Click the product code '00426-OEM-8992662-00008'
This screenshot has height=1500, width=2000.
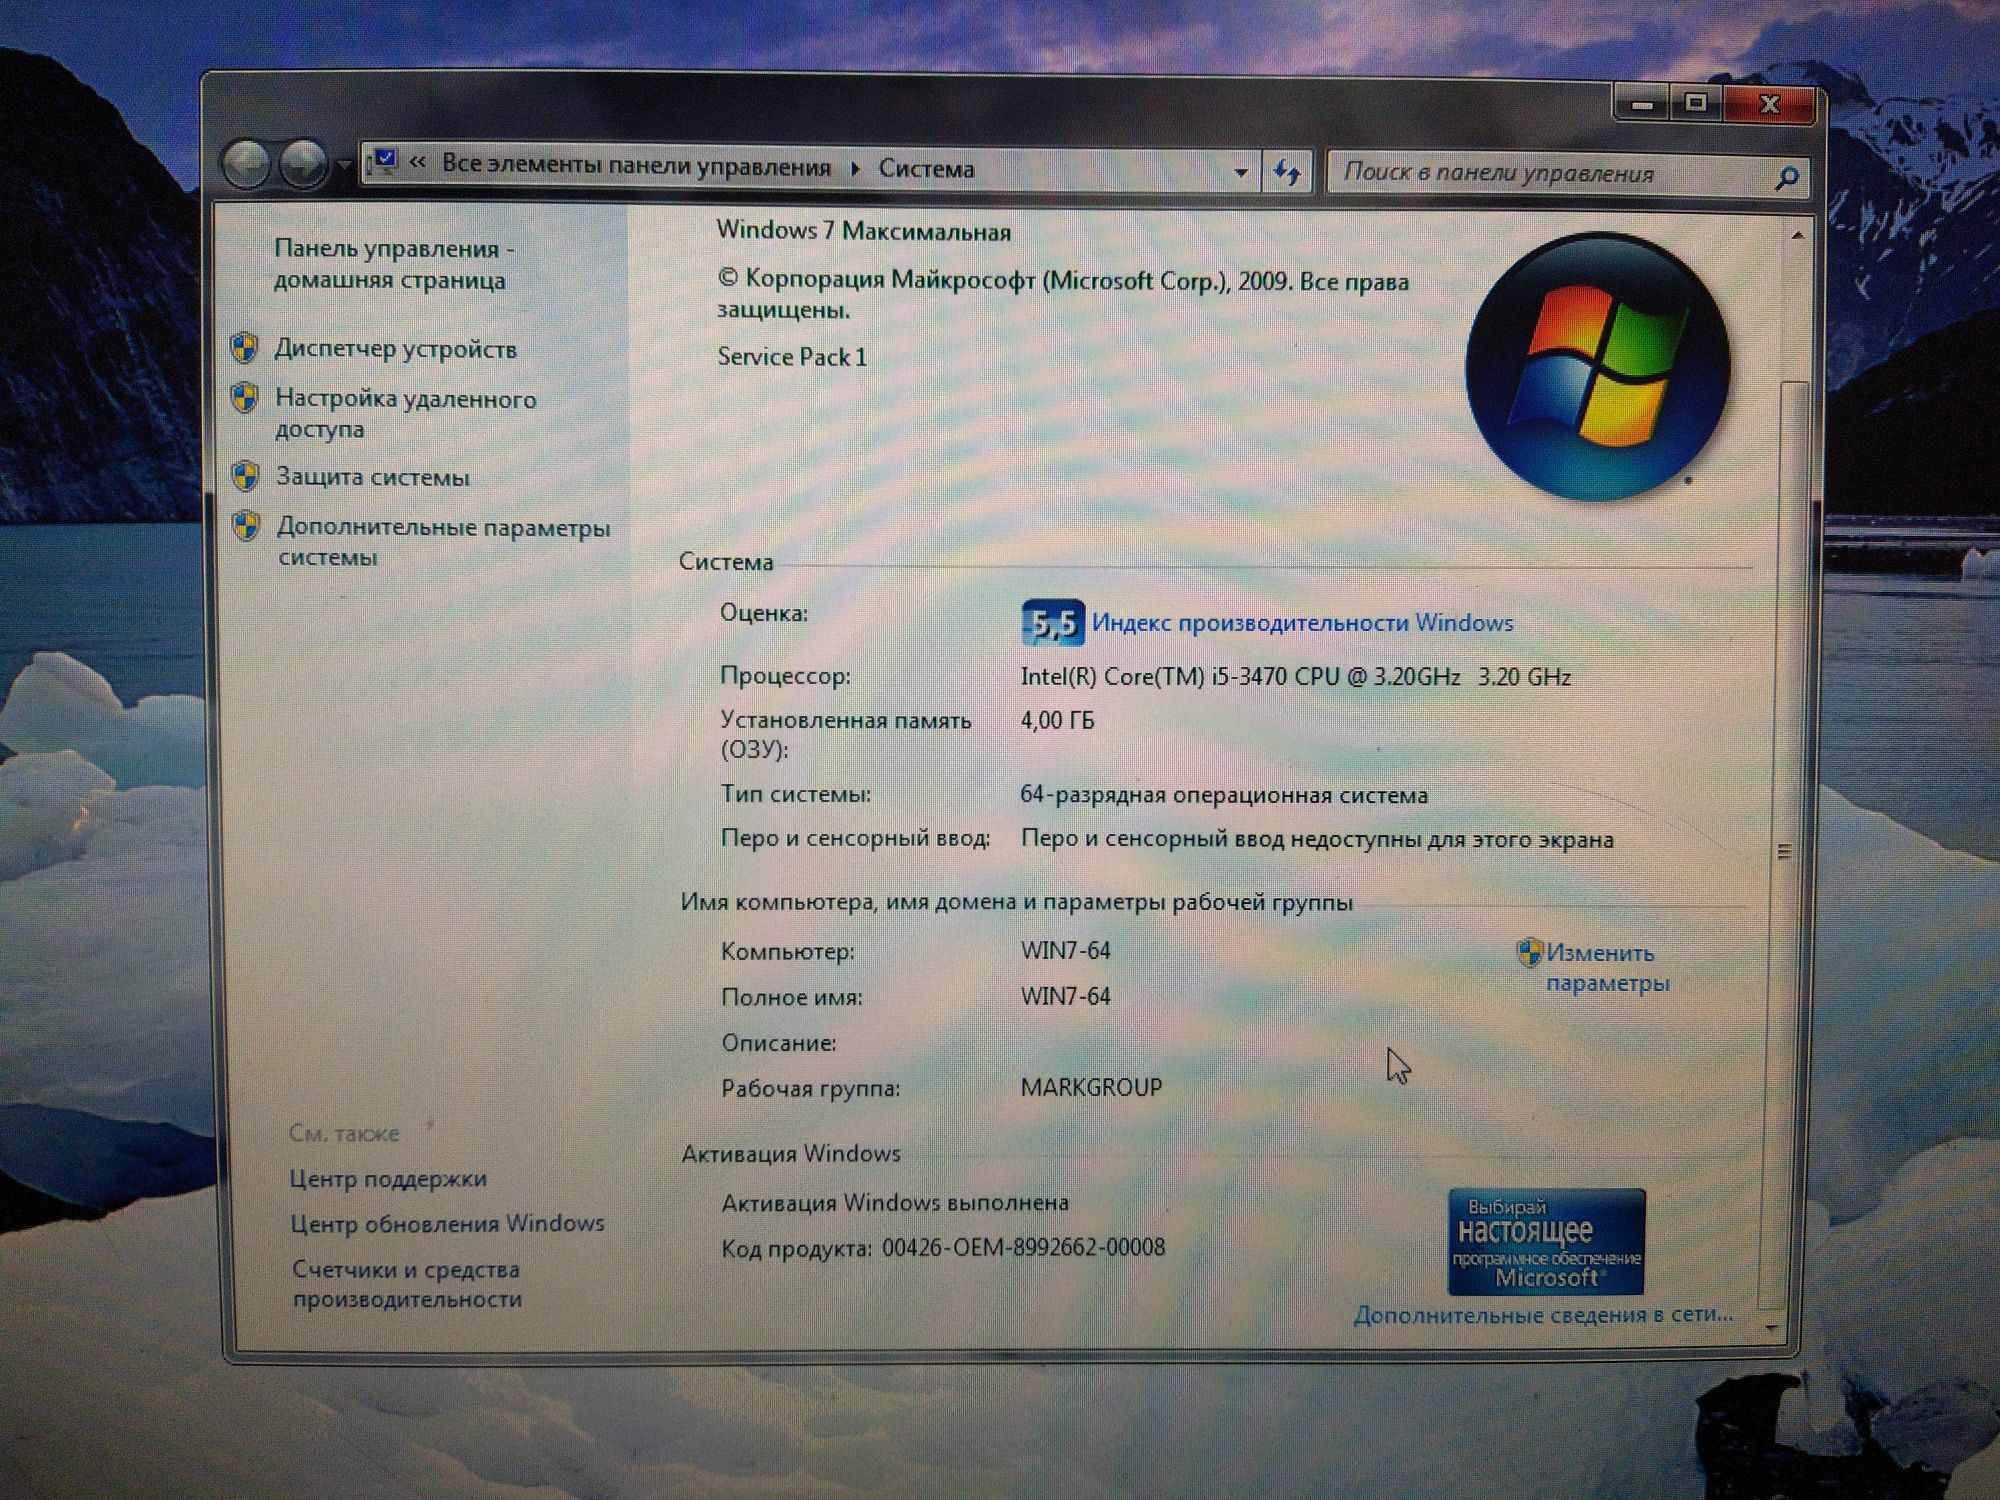tap(1023, 1247)
